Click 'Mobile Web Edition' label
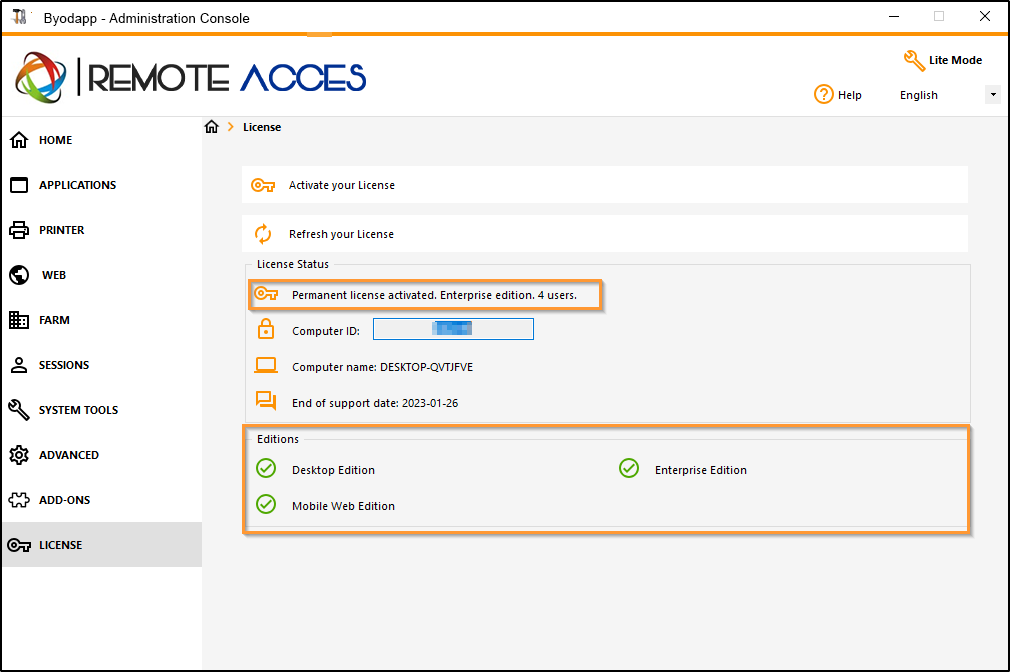The image size is (1010, 672). pos(343,506)
